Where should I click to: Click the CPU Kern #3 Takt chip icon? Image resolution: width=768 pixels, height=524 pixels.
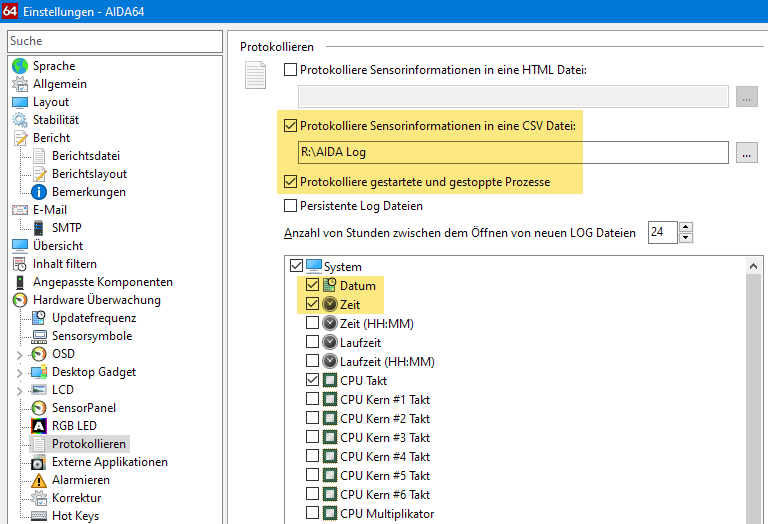tap(330, 437)
